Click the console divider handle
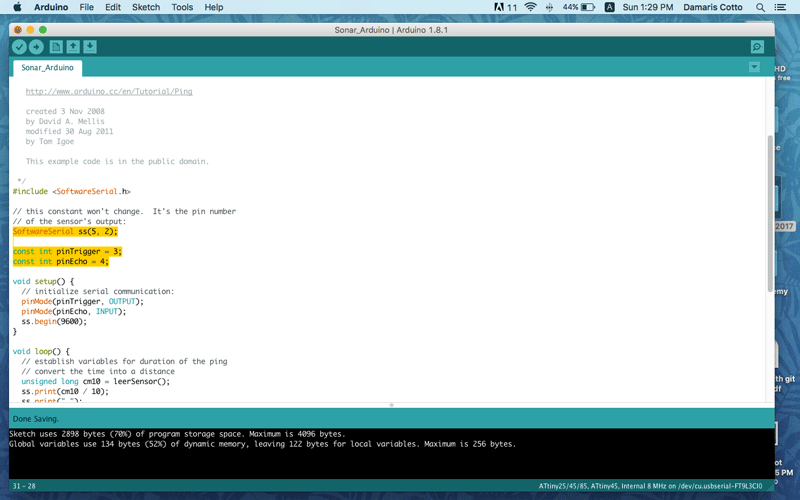Viewport: 800px width, 500px height. click(391, 405)
